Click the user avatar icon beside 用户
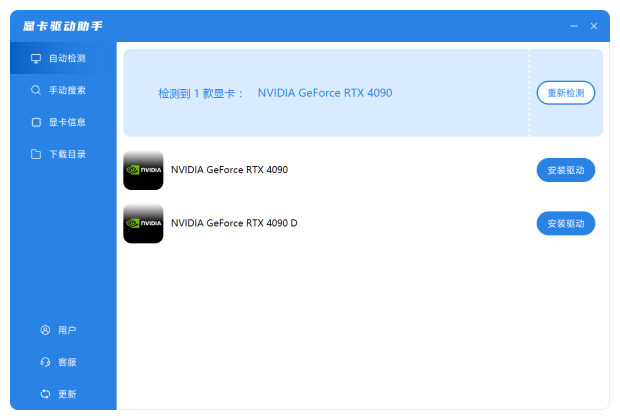The image size is (620, 420). click(x=45, y=330)
